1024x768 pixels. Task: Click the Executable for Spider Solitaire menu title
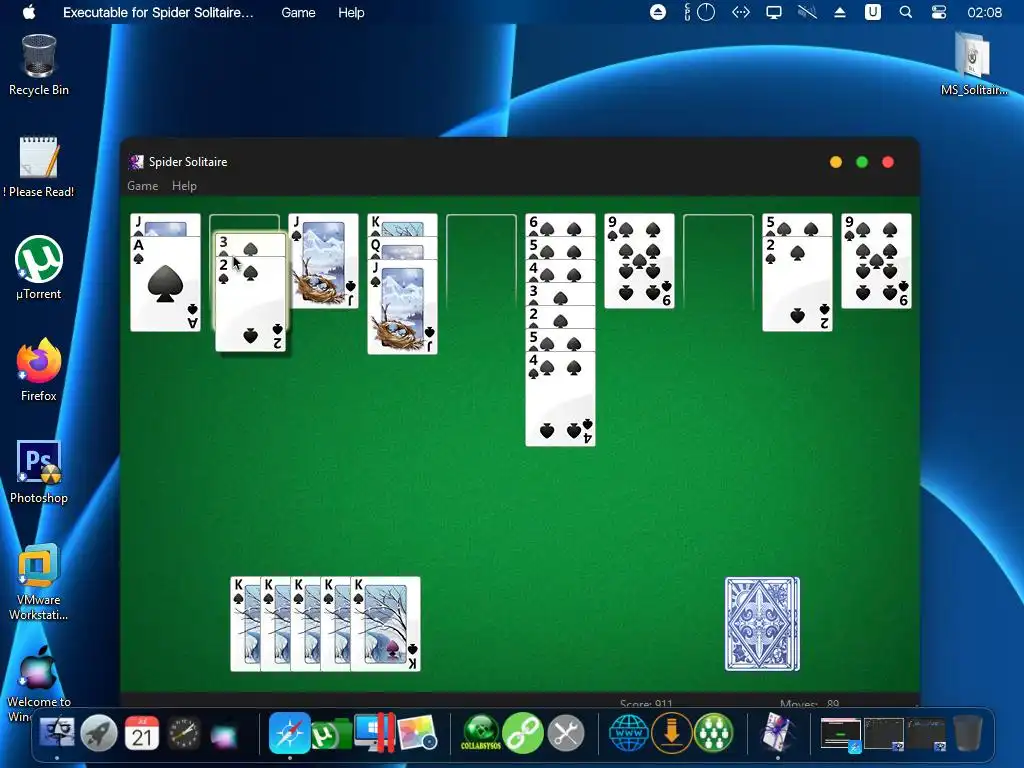158,12
